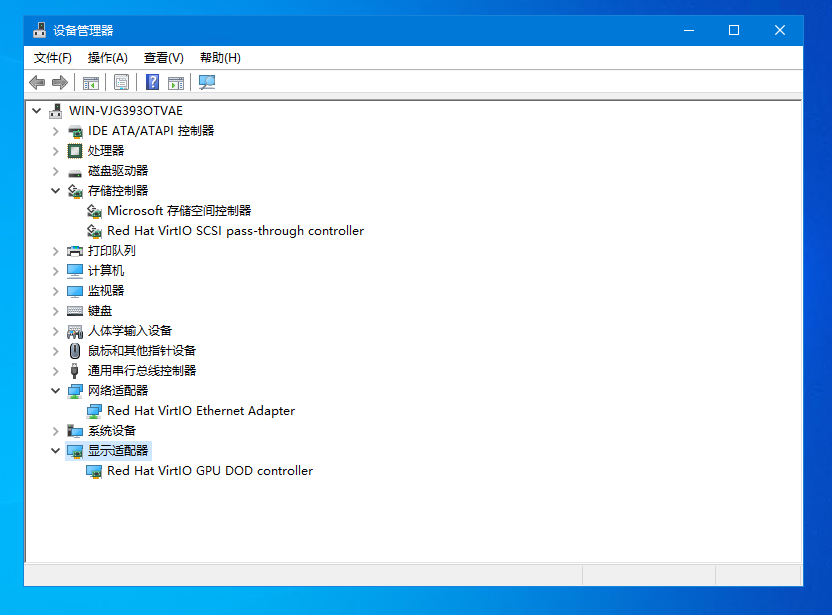832x615 pixels.
Task: Open the 文件 menu
Action: 52,57
